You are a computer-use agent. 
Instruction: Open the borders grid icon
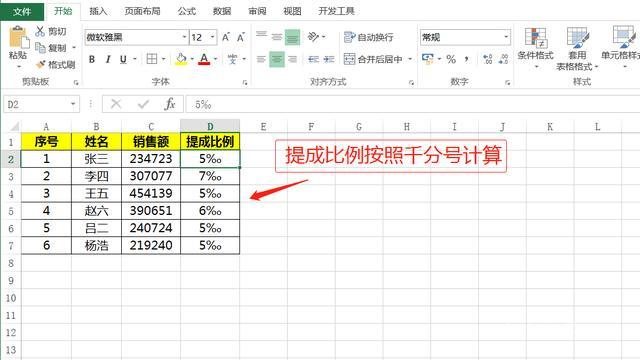pos(152,59)
